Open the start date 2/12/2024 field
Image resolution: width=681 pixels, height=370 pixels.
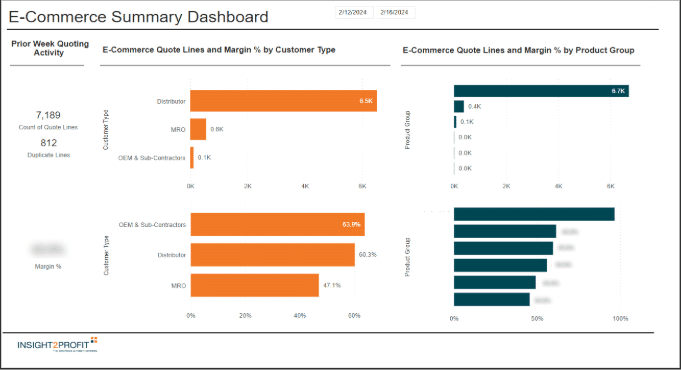[x=353, y=13]
